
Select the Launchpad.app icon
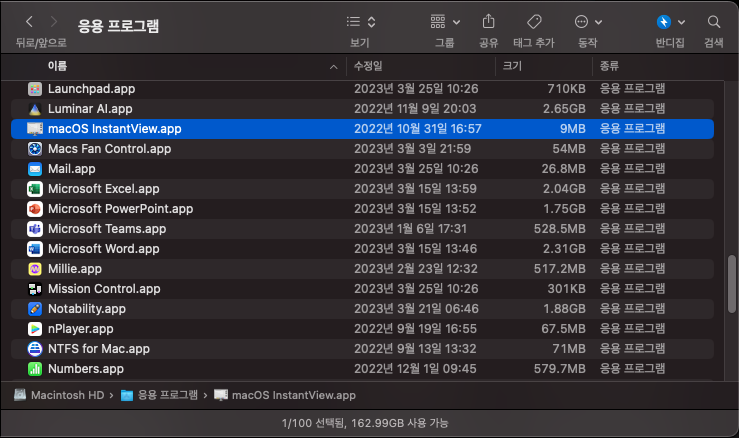tap(35, 89)
